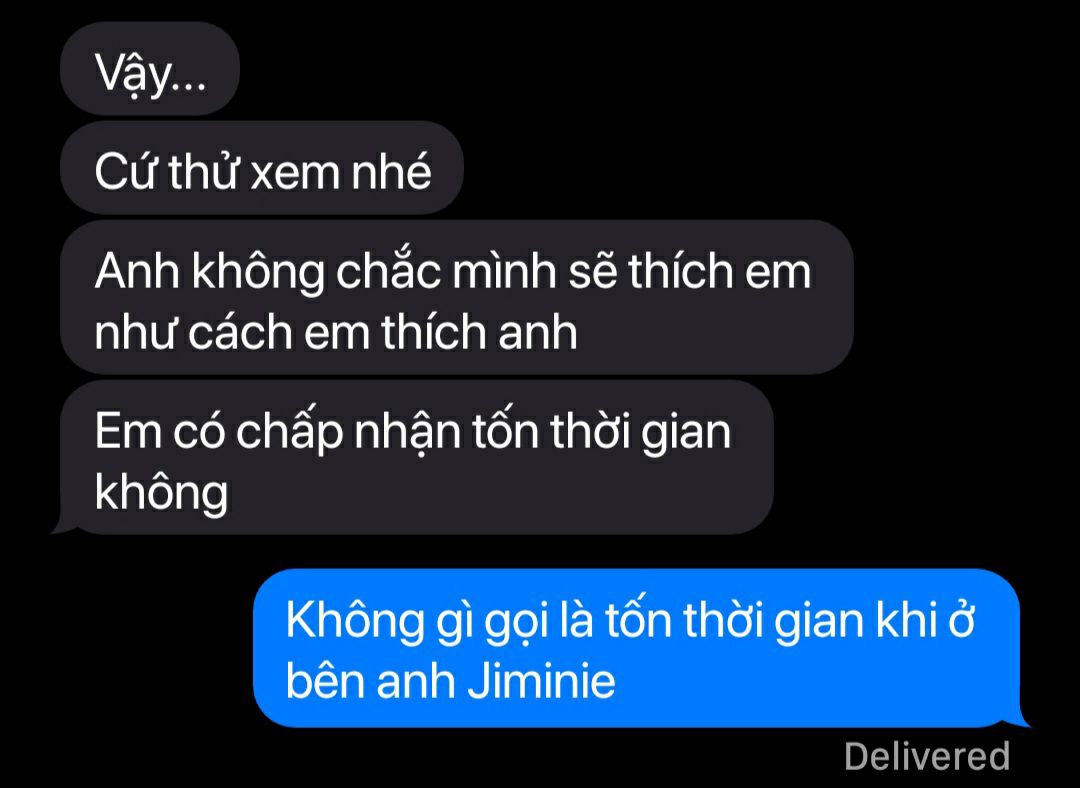
Task: Click "gọi là" in the blue bubble
Action: click(529, 621)
